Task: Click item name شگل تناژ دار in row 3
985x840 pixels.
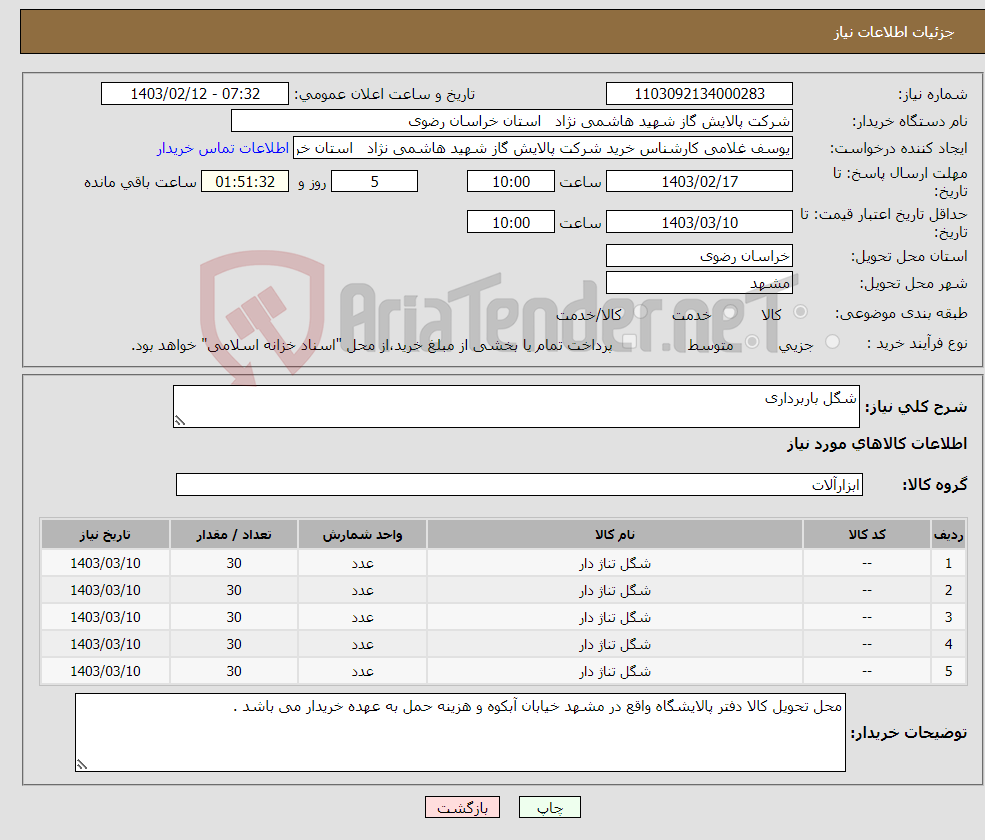Action: pyautogui.click(x=615, y=618)
